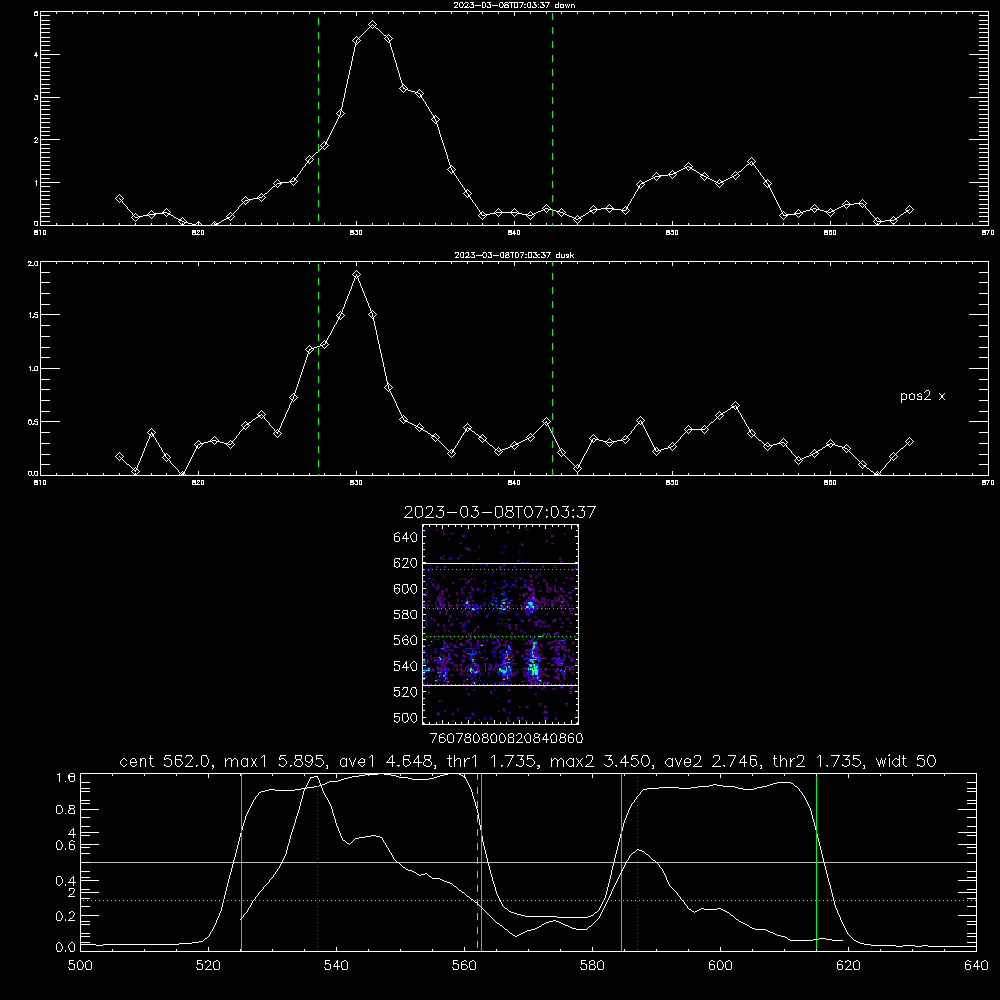Click x-axis label 500 of the bottom plot

click(80, 966)
